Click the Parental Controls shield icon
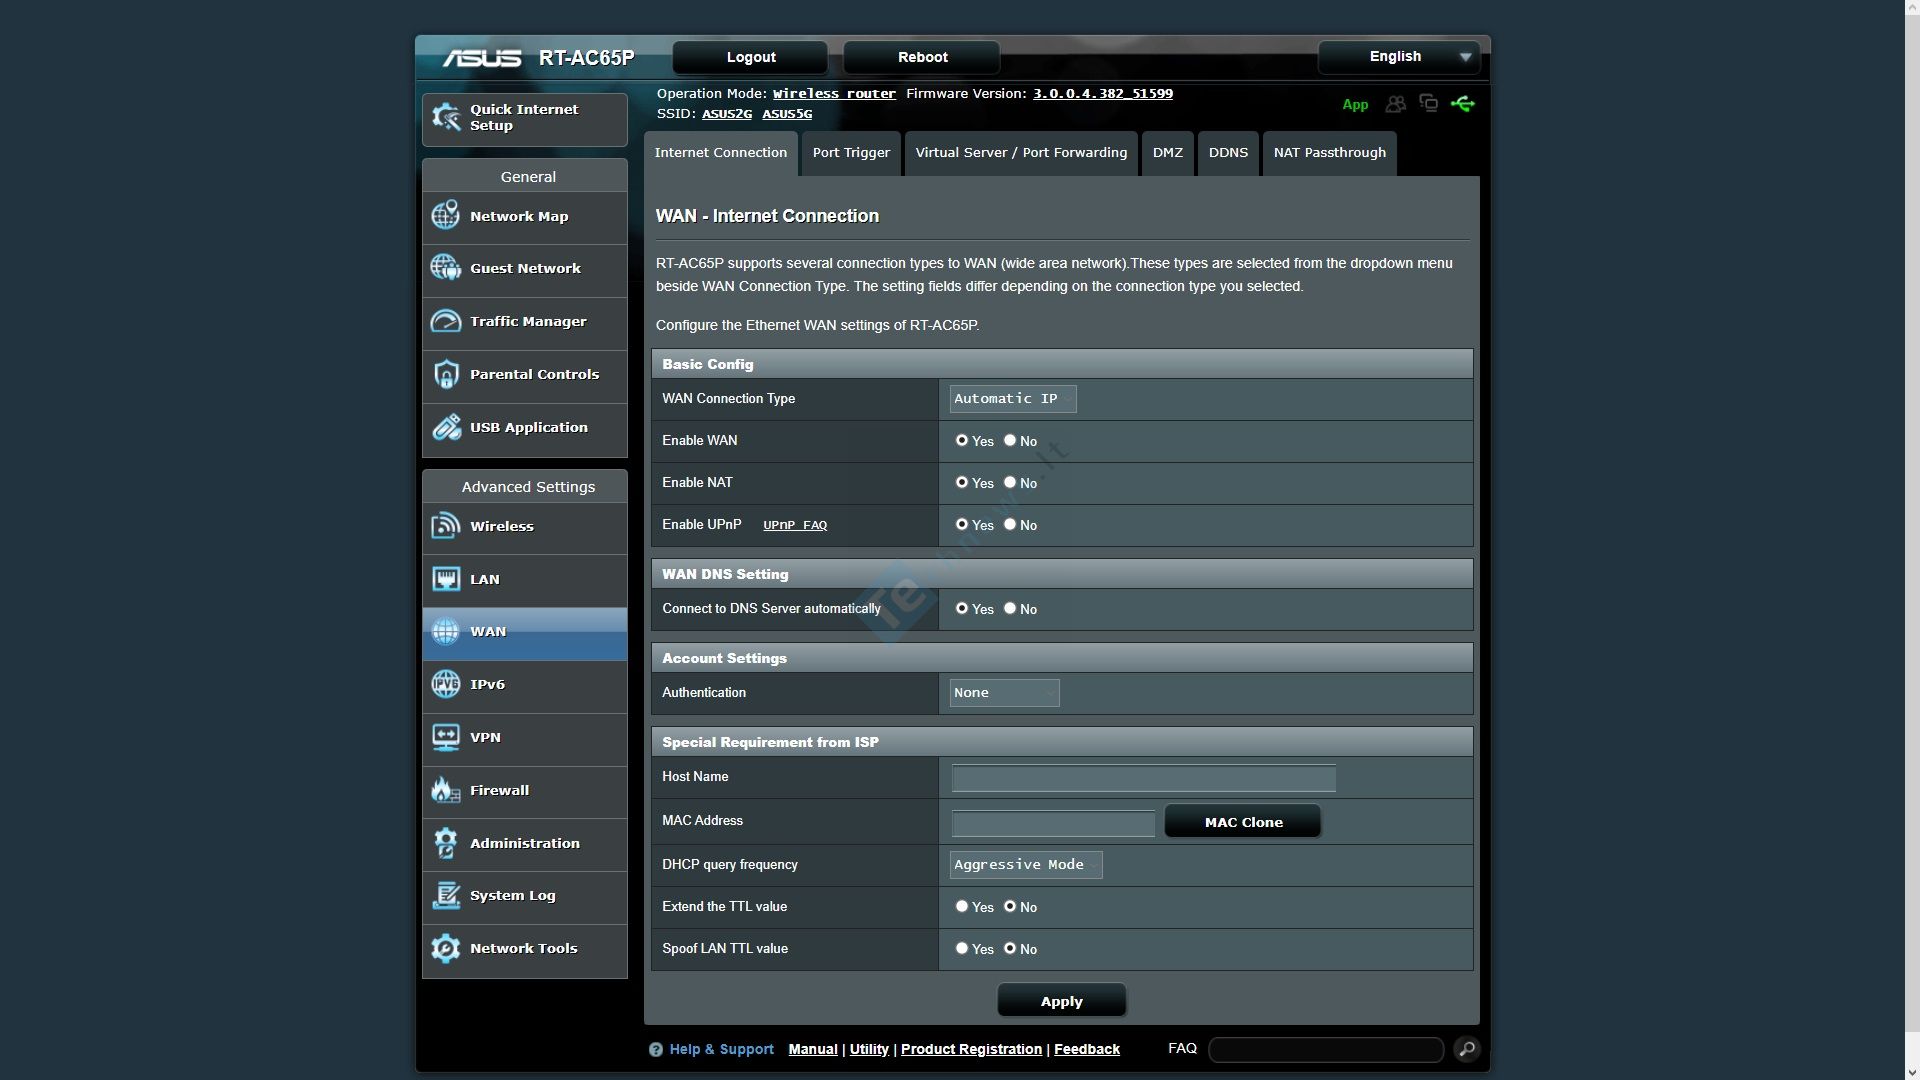Viewport: 1920px width, 1080px height. pos(446,374)
